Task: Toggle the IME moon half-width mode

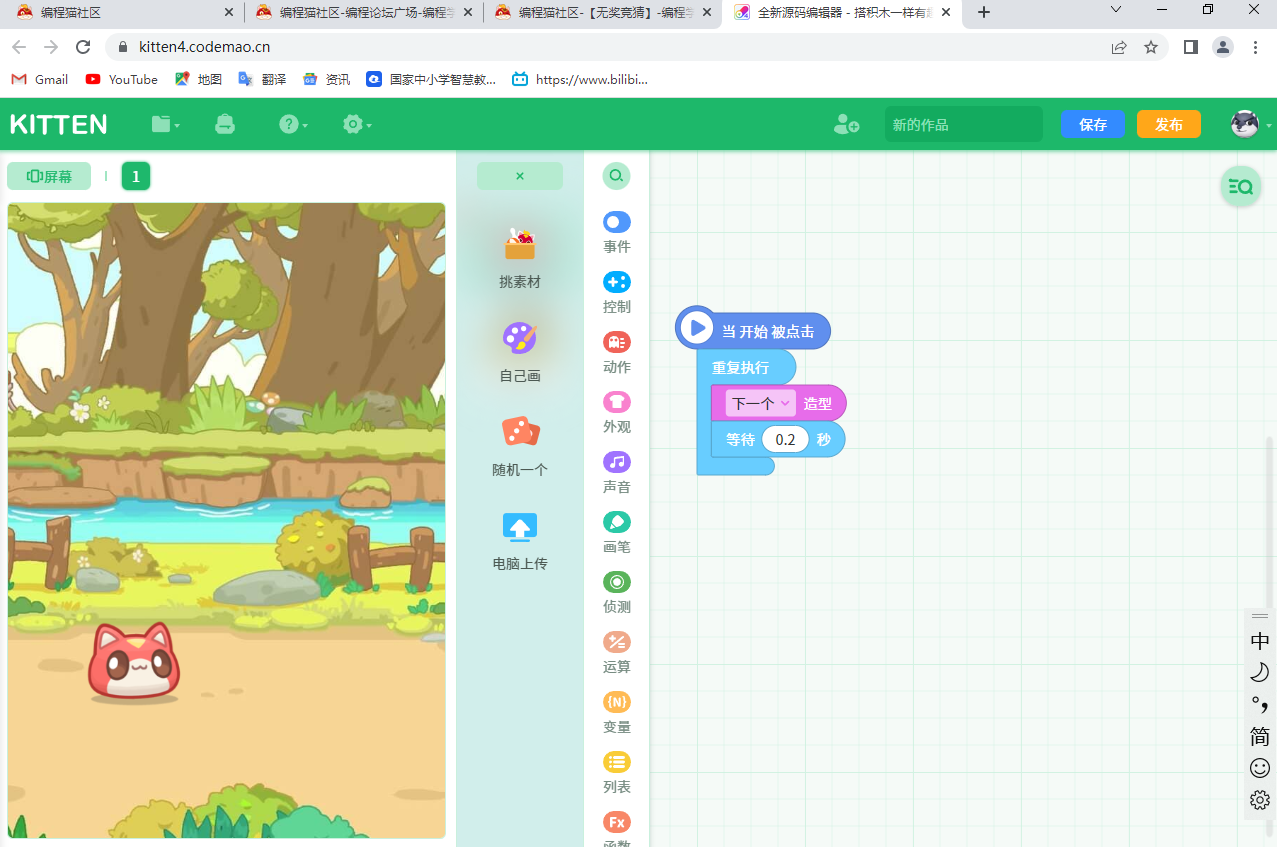Action: click(1260, 672)
